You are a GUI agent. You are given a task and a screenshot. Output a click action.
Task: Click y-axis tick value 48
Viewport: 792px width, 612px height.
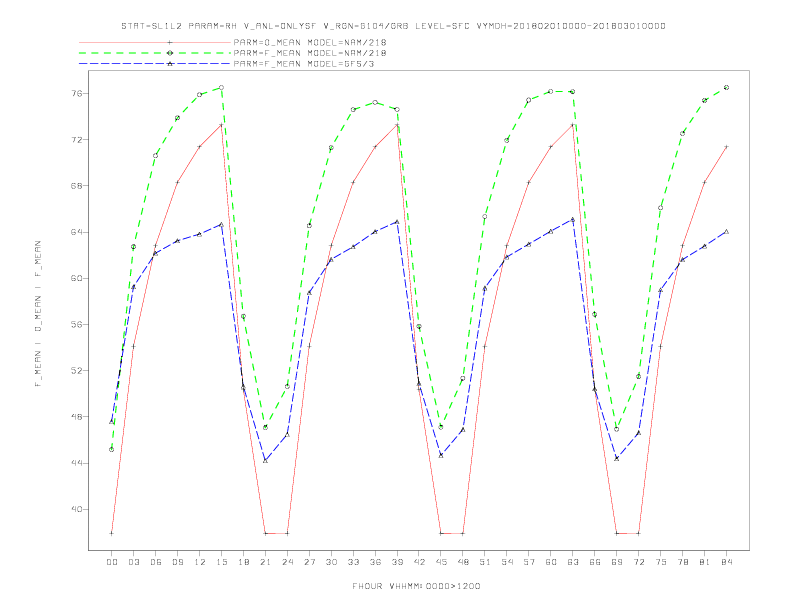[76, 417]
